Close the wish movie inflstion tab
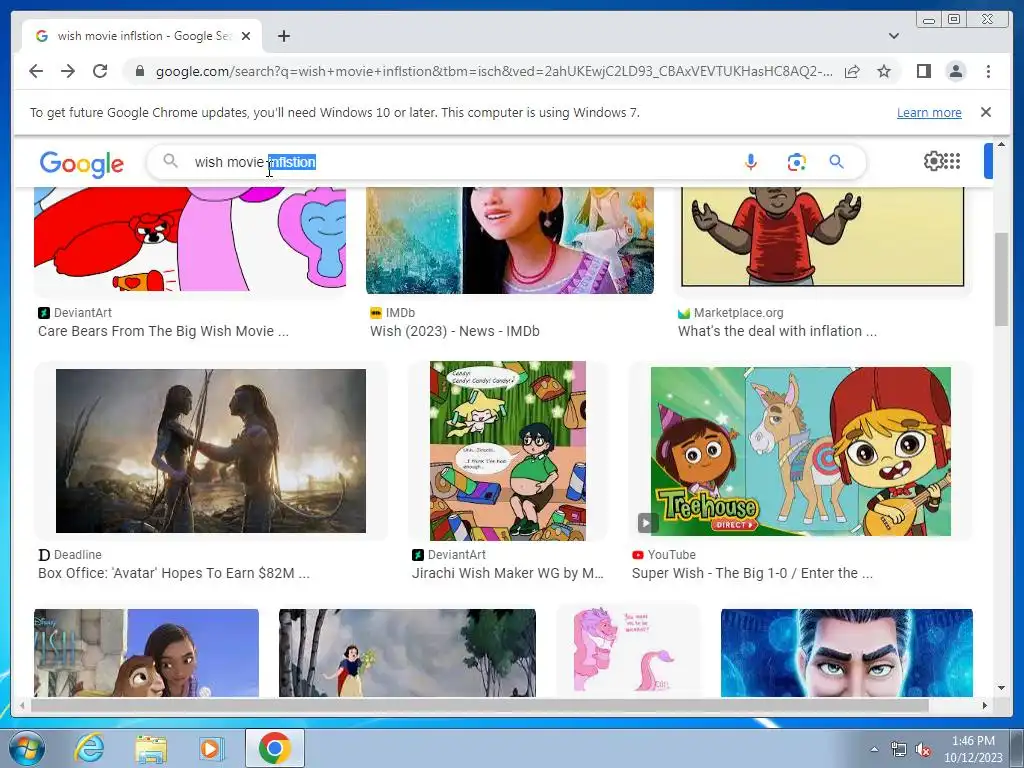The width and height of the screenshot is (1024, 768). pyautogui.click(x=246, y=36)
